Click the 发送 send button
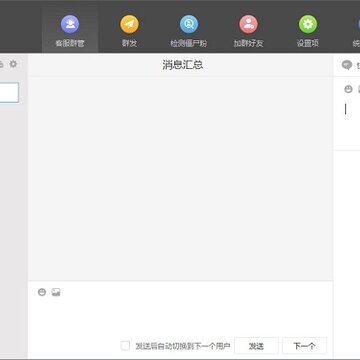360x360 pixels. 256,346
